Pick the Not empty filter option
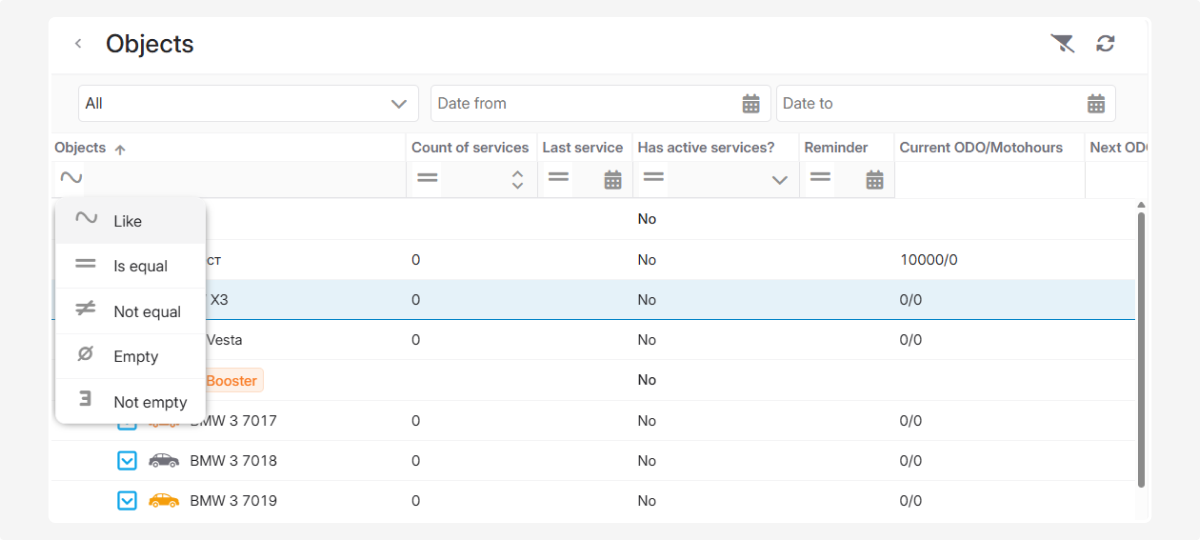This screenshot has height=540, width=1200. point(150,402)
